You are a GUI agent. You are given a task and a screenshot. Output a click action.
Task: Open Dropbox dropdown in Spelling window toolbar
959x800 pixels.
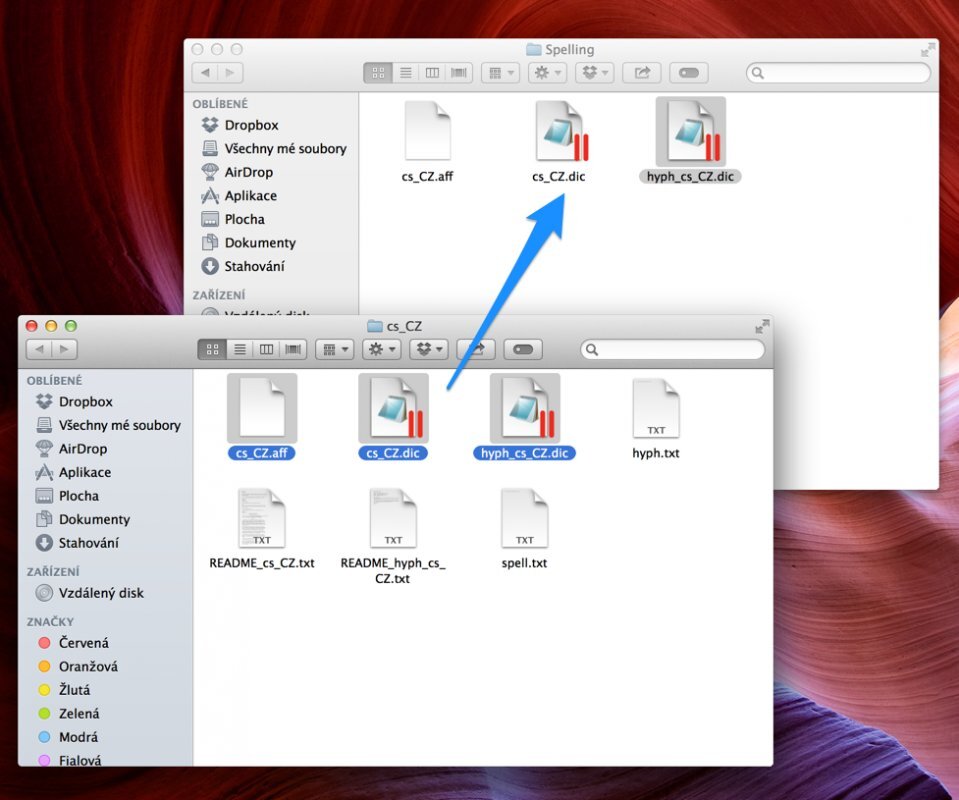tap(595, 73)
